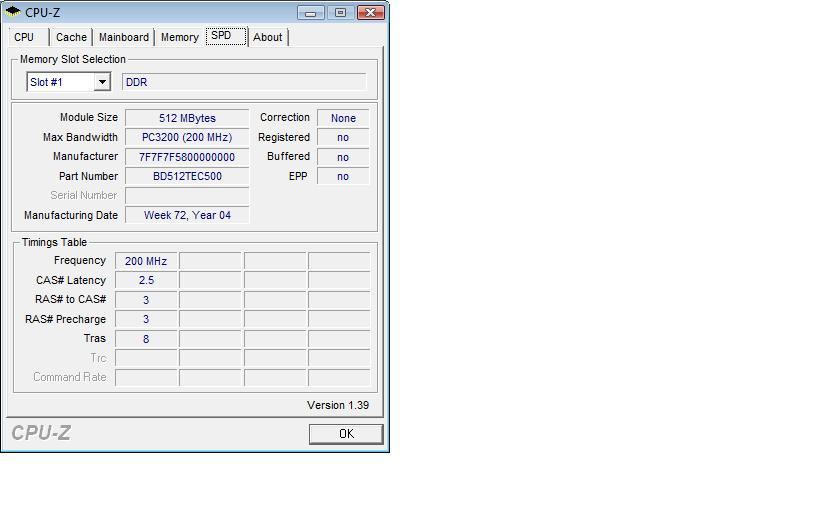Click the Manufacturing Date label
The image size is (840, 525).
pyautogui.click(x=71, y=215)
